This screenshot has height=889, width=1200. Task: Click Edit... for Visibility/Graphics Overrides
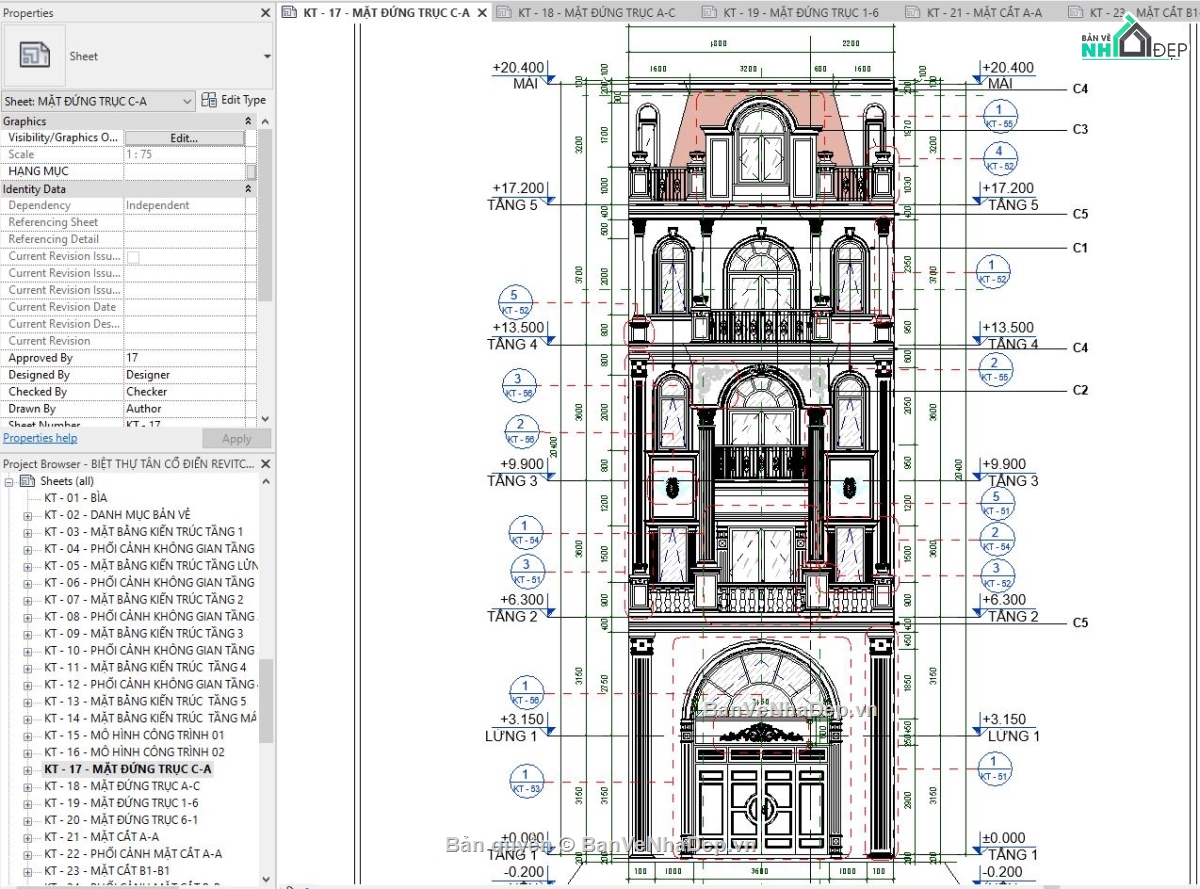point(185,137)
